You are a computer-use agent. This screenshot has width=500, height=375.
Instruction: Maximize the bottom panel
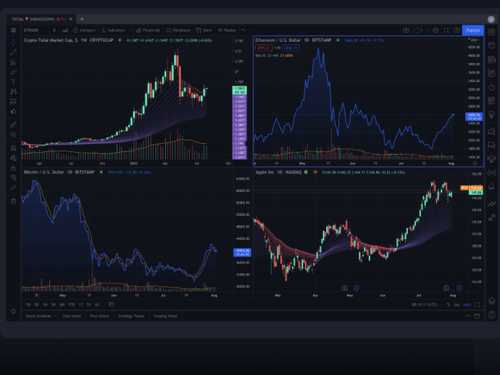[x=477, y=316]
